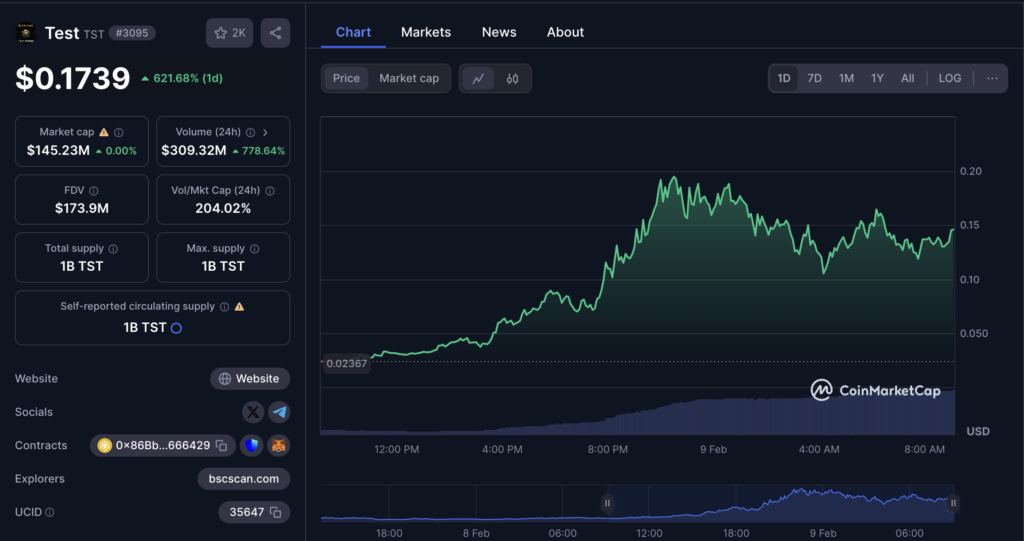The image size is (1024, 541).
Task: Add Test to watchlist via star button
Action: pos(229,33)
